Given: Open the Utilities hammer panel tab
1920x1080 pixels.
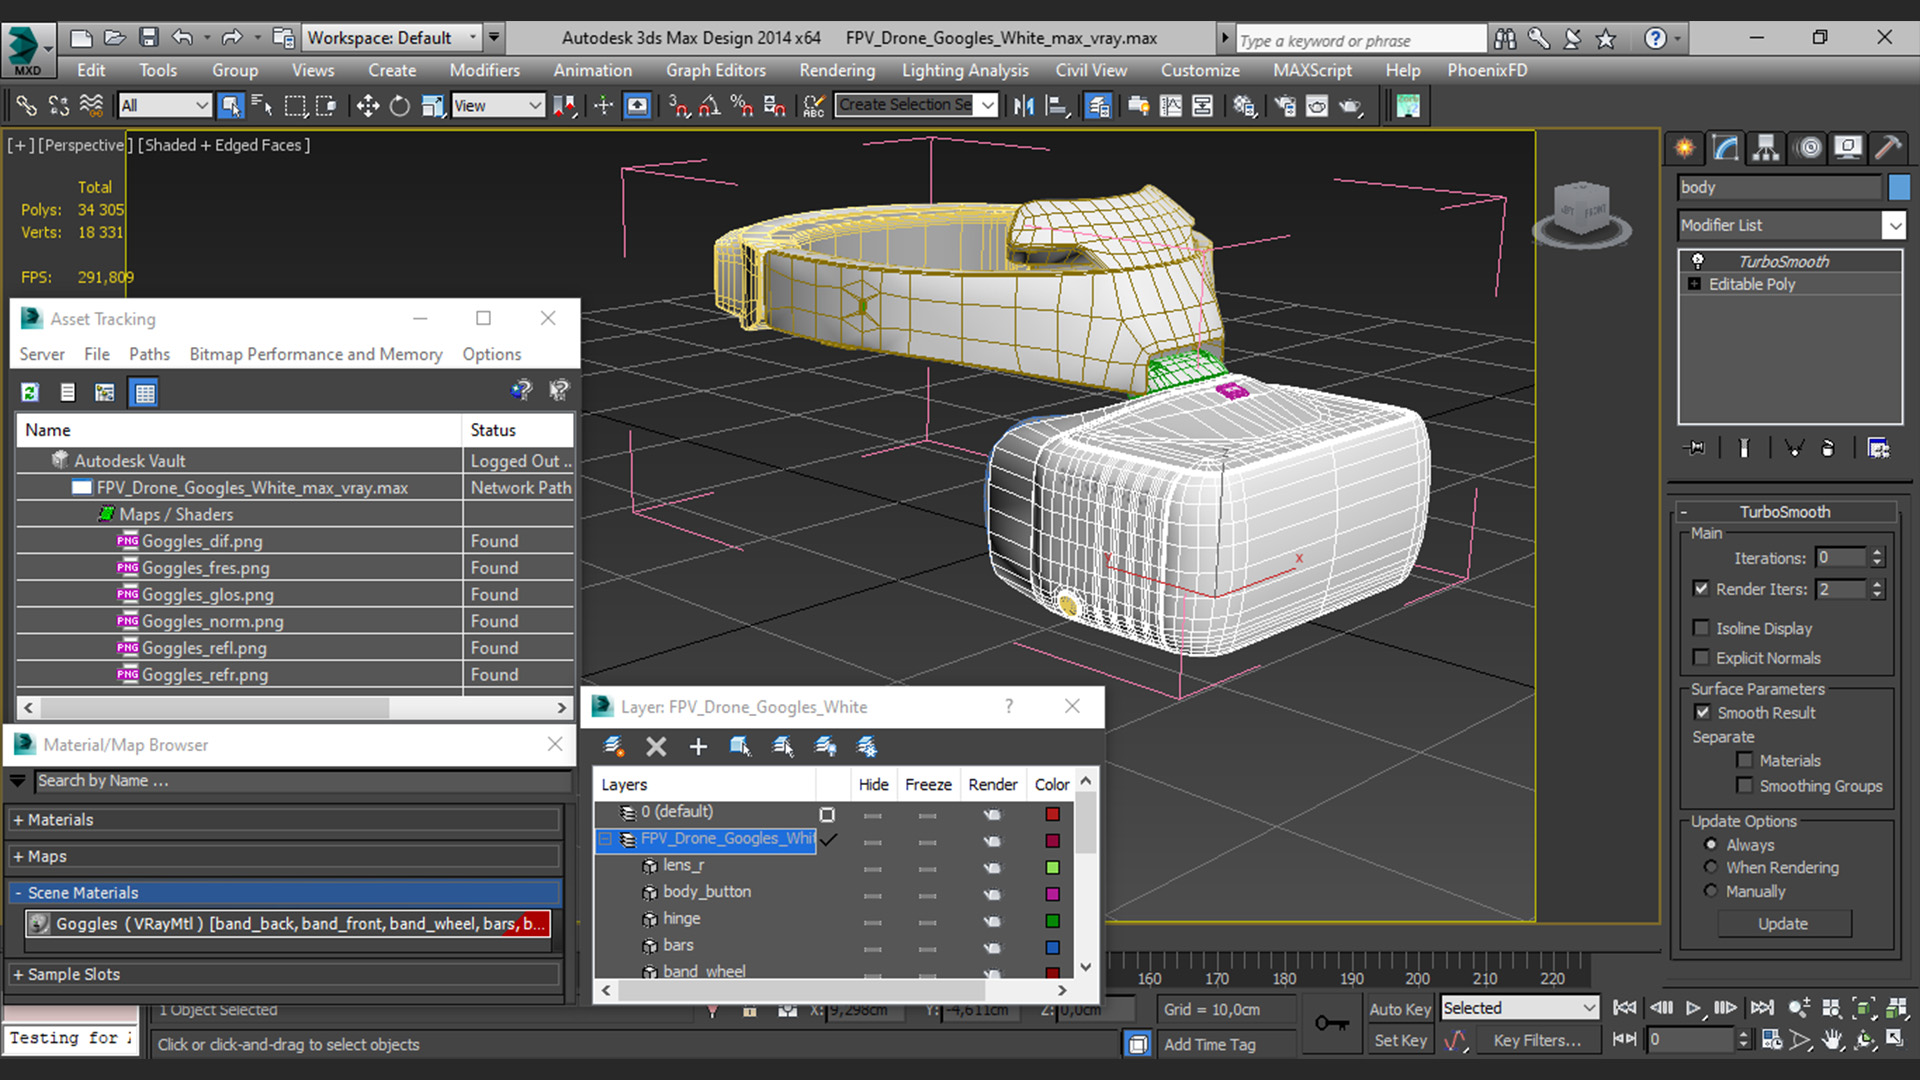Looking at the screenshot, I should tap(1888, 148).
